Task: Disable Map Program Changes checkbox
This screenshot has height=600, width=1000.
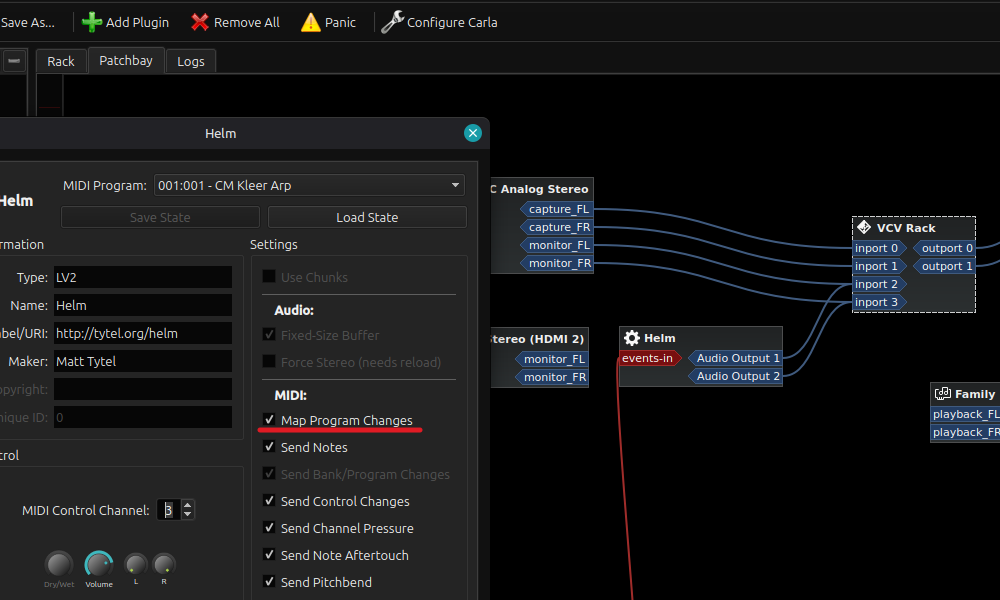Action: tap(269, 420)
